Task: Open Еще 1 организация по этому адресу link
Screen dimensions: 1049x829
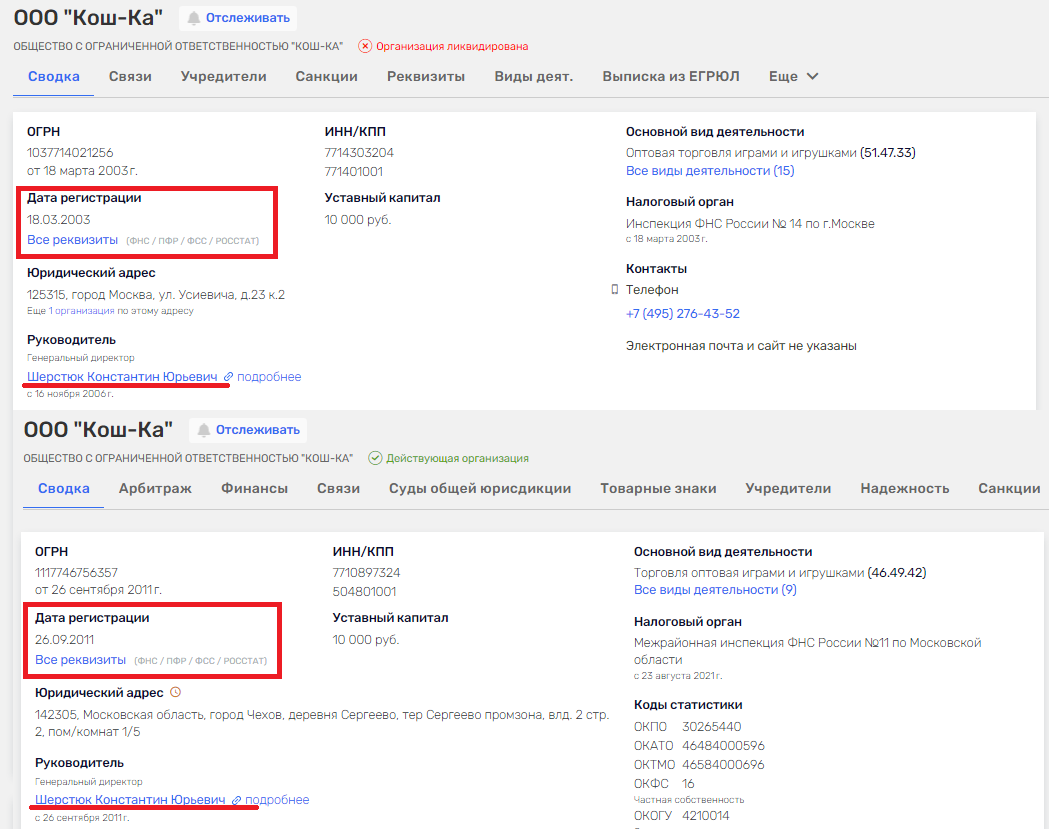Action: coord(109,311)
